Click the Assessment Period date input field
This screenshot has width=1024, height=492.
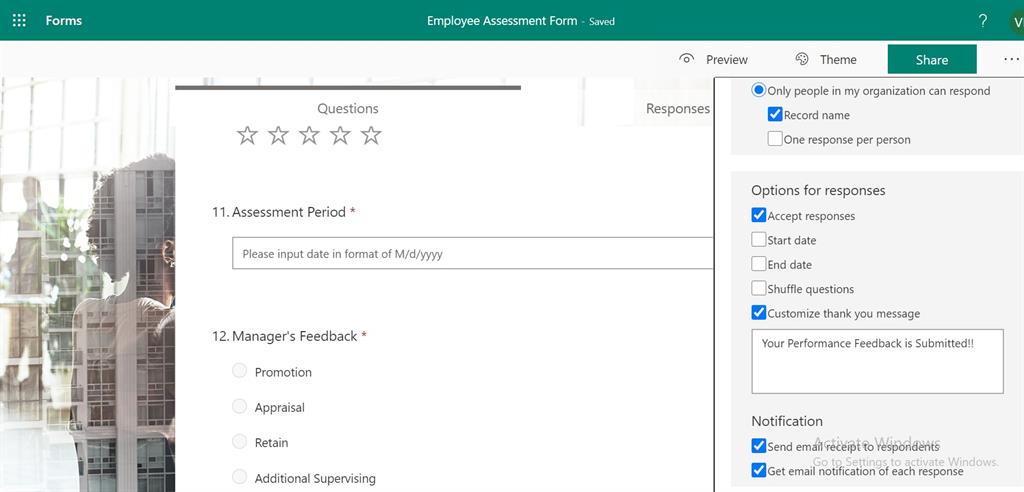pyautogui.click(x=472, y=254)
